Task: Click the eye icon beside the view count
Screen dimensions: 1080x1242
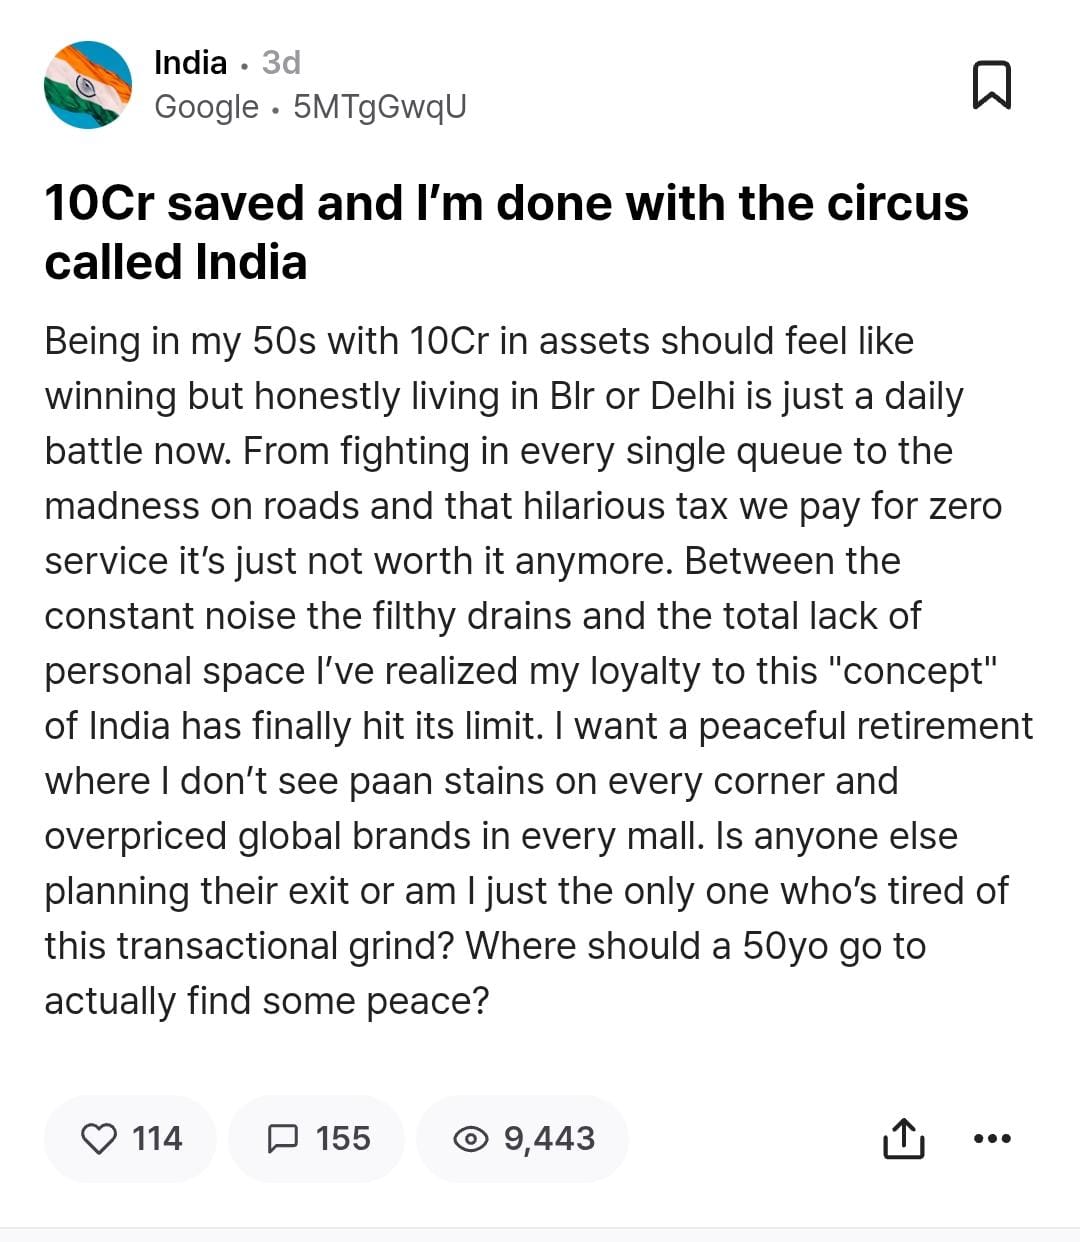Action: (471, 1138)
